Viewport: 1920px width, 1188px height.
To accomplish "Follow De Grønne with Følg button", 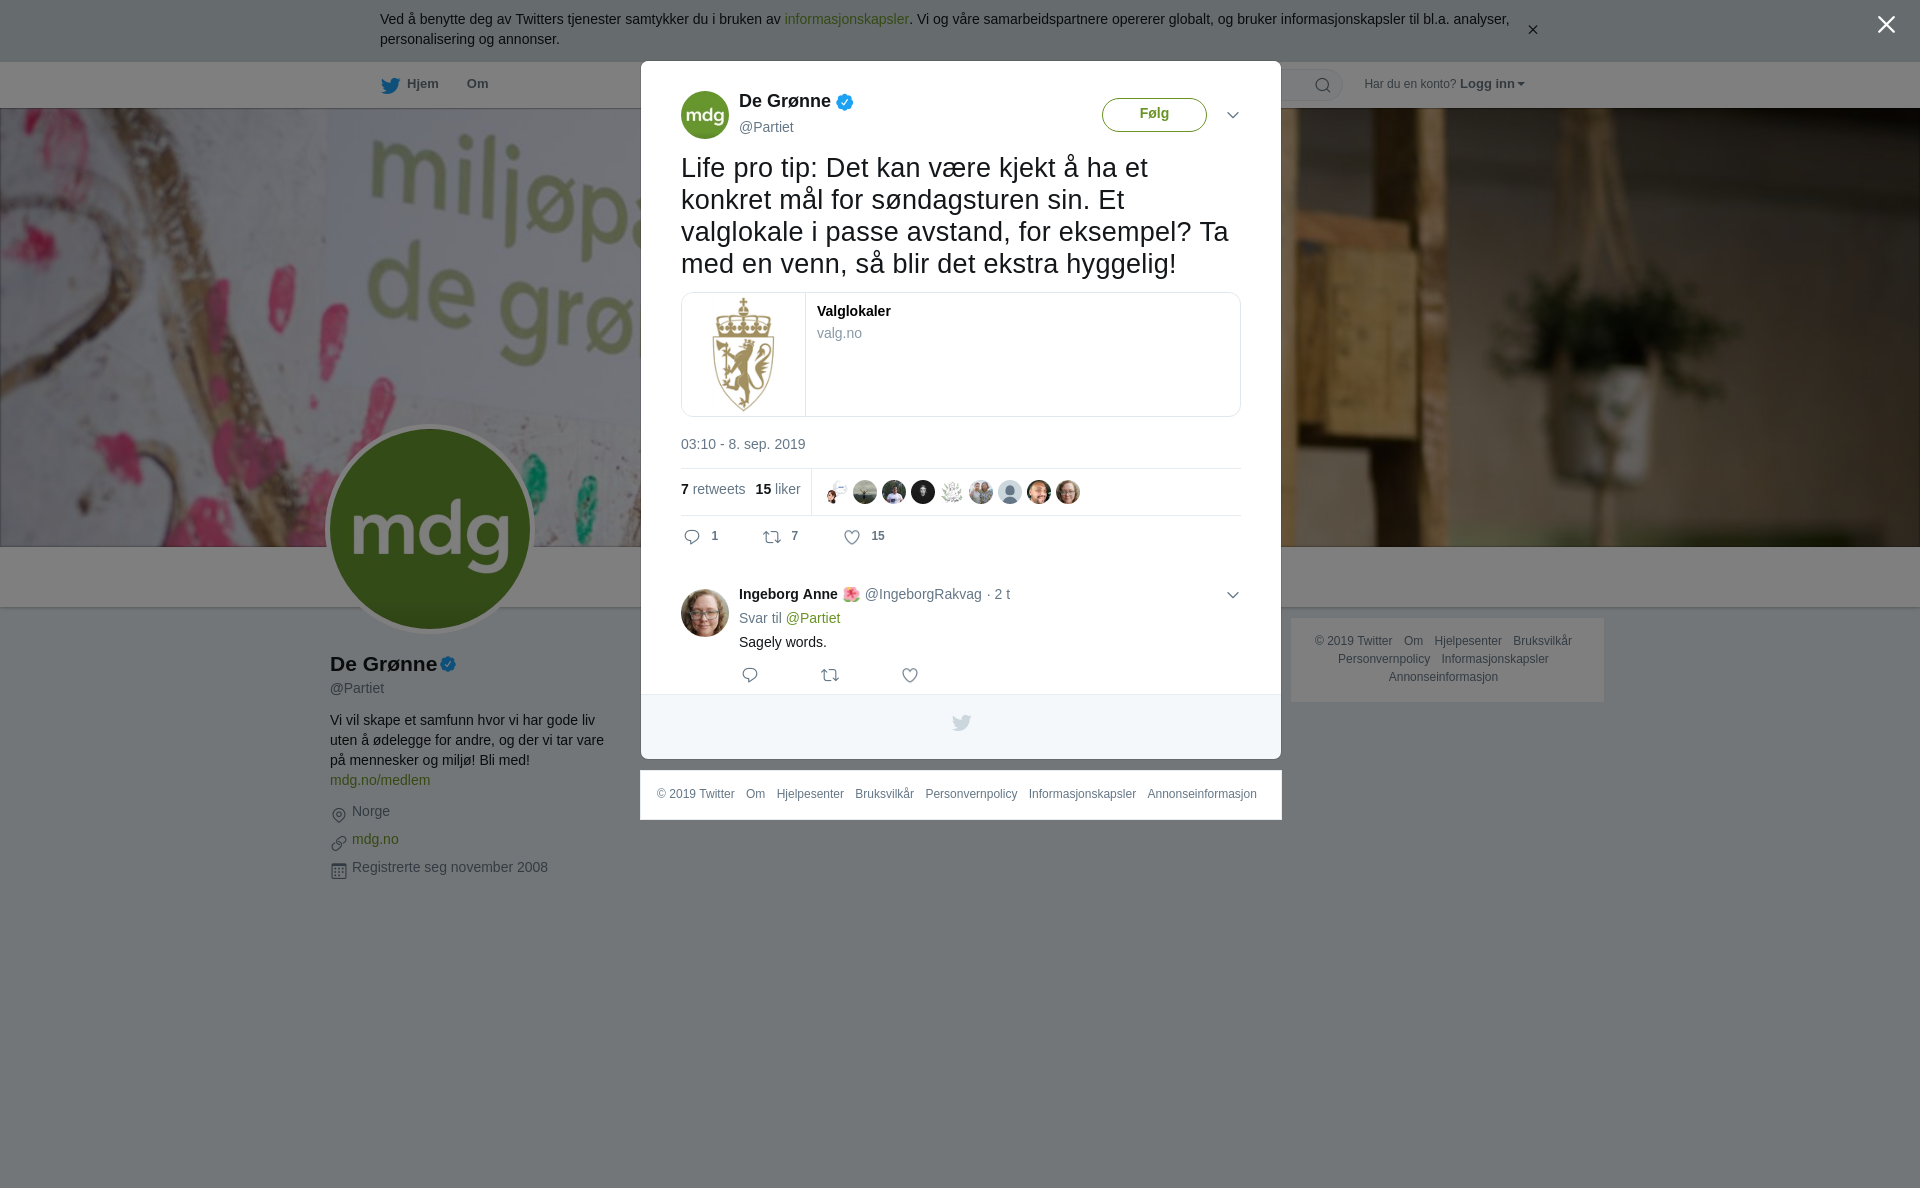I will click(x=1154, y=115).
